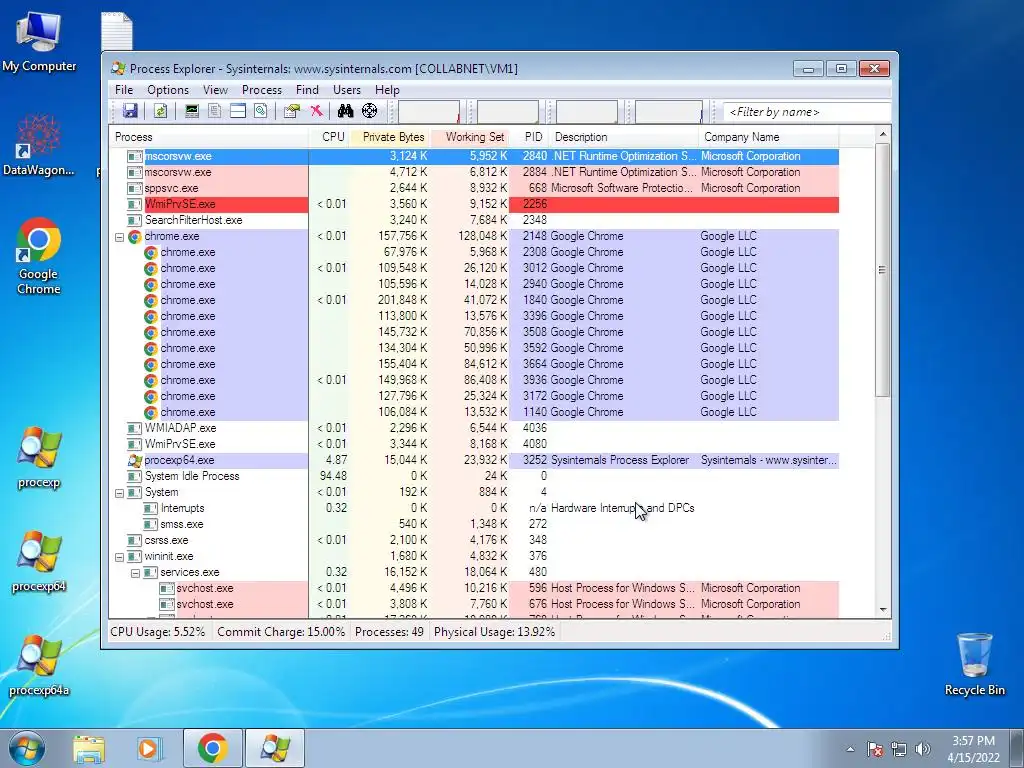Select the Google Chrome desktop shortcut

point(39,256)
